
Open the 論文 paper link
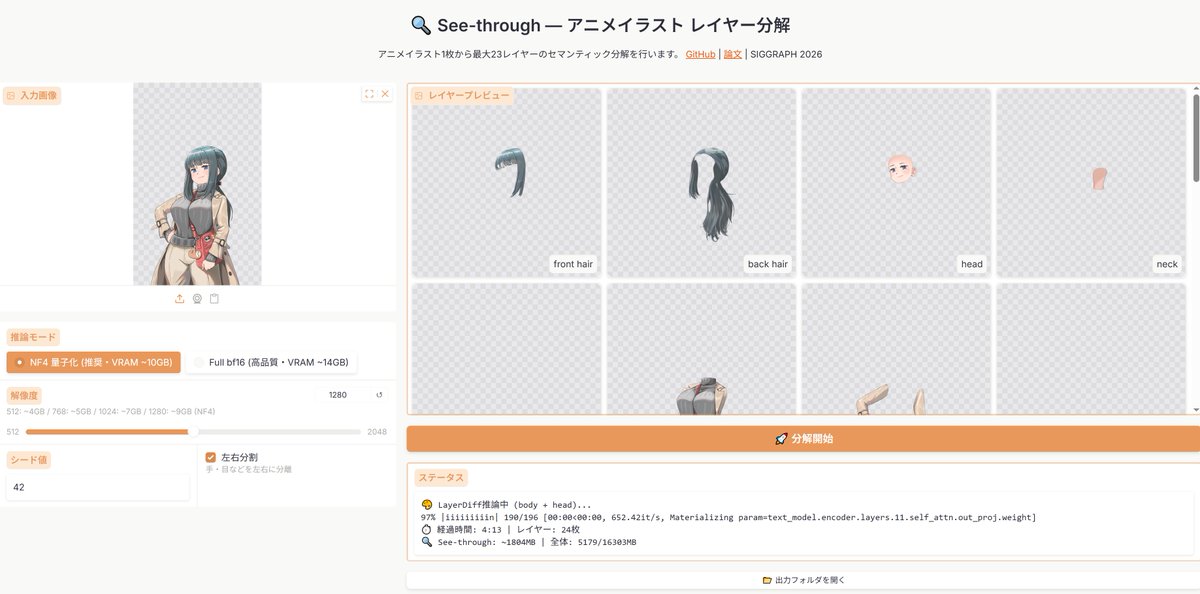click(733, 54)
